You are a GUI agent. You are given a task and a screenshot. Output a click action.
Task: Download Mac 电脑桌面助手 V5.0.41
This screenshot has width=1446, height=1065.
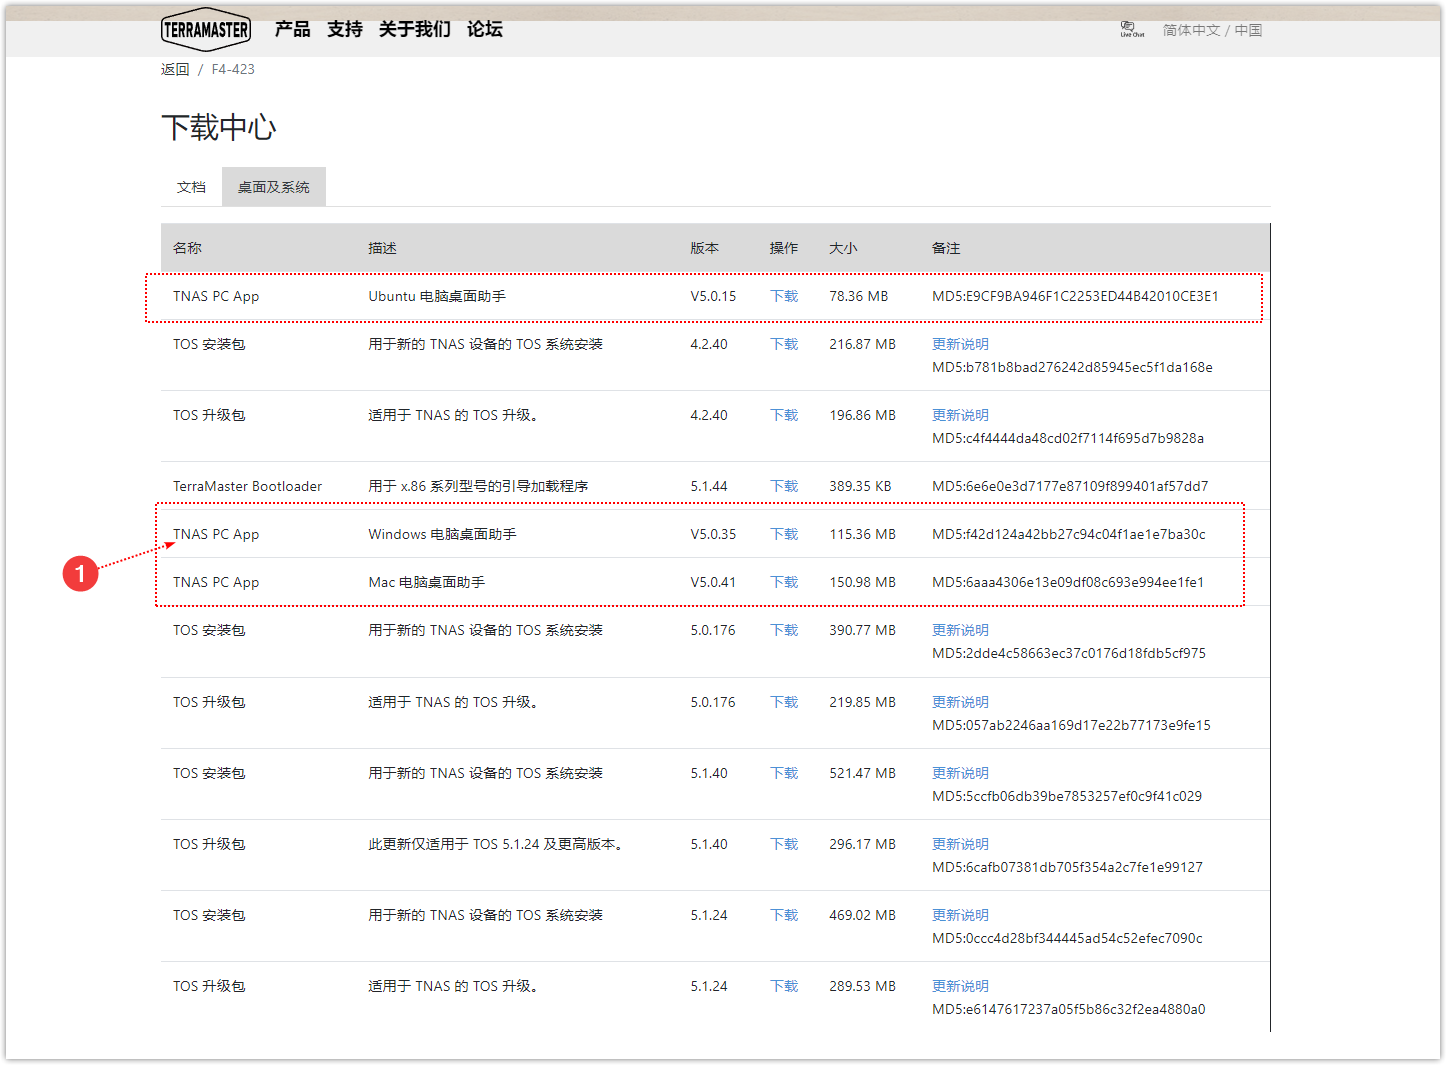tap(784, 582)
